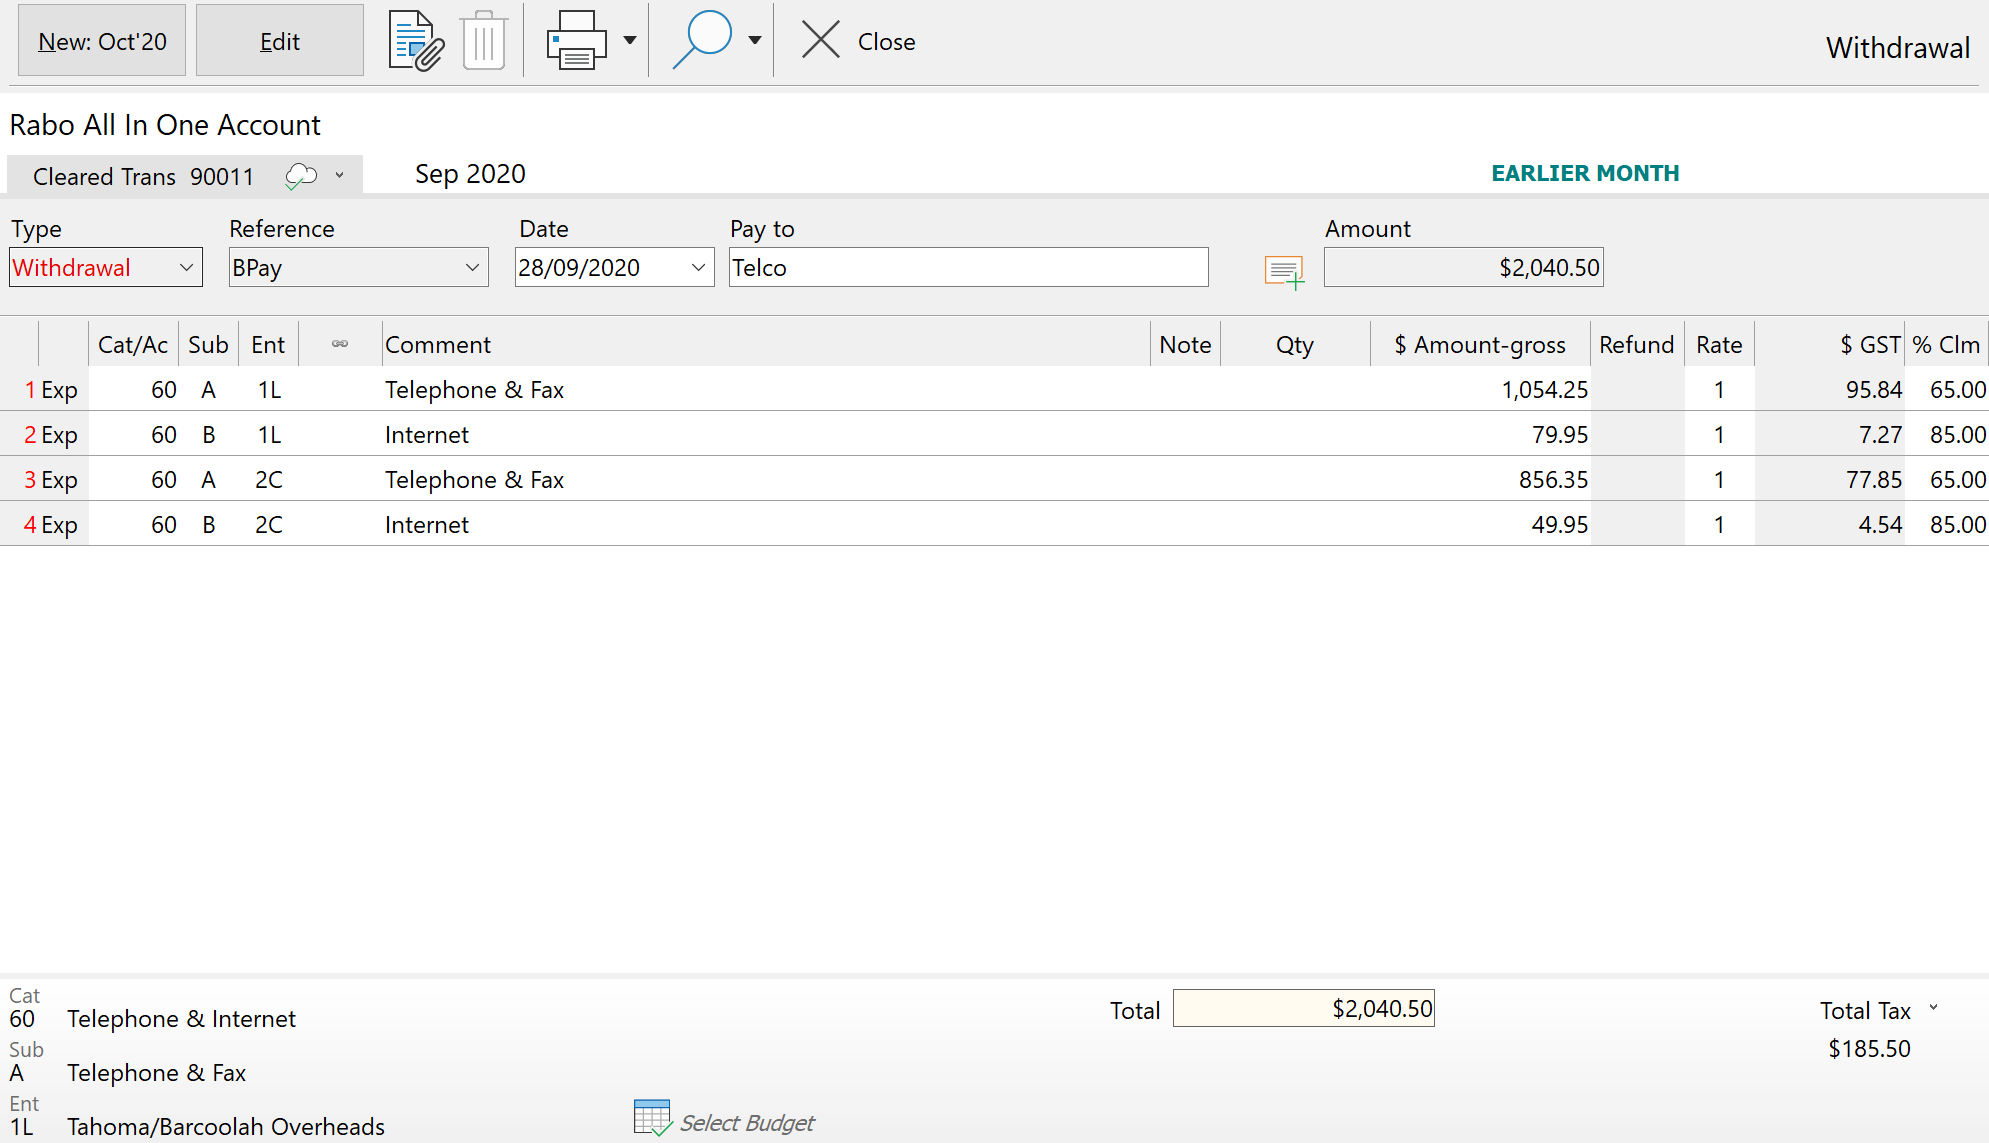1989x1143 pixels.
Task: Click Internet comment in row 4
Action: tap(427, 524)
